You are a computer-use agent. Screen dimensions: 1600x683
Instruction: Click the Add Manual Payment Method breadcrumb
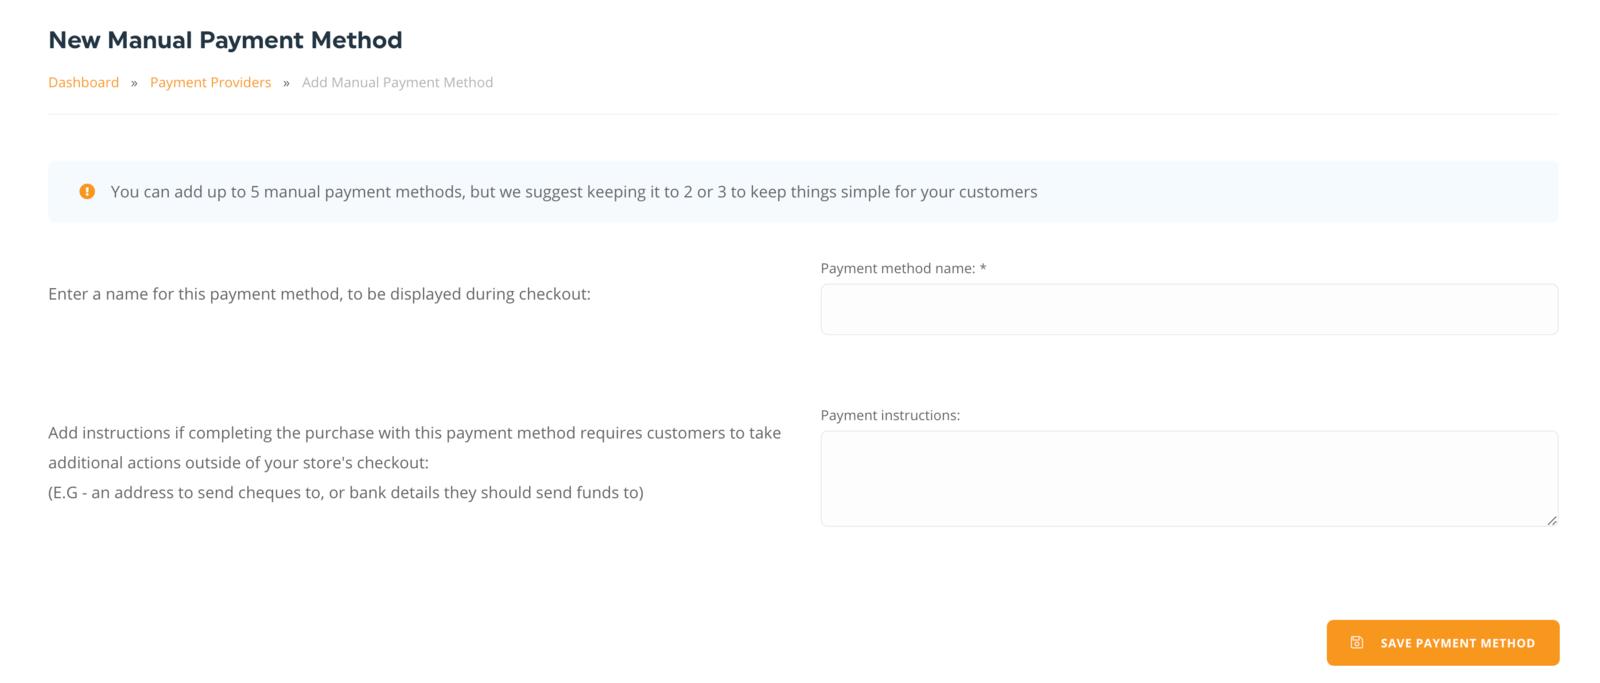[397, 82]
